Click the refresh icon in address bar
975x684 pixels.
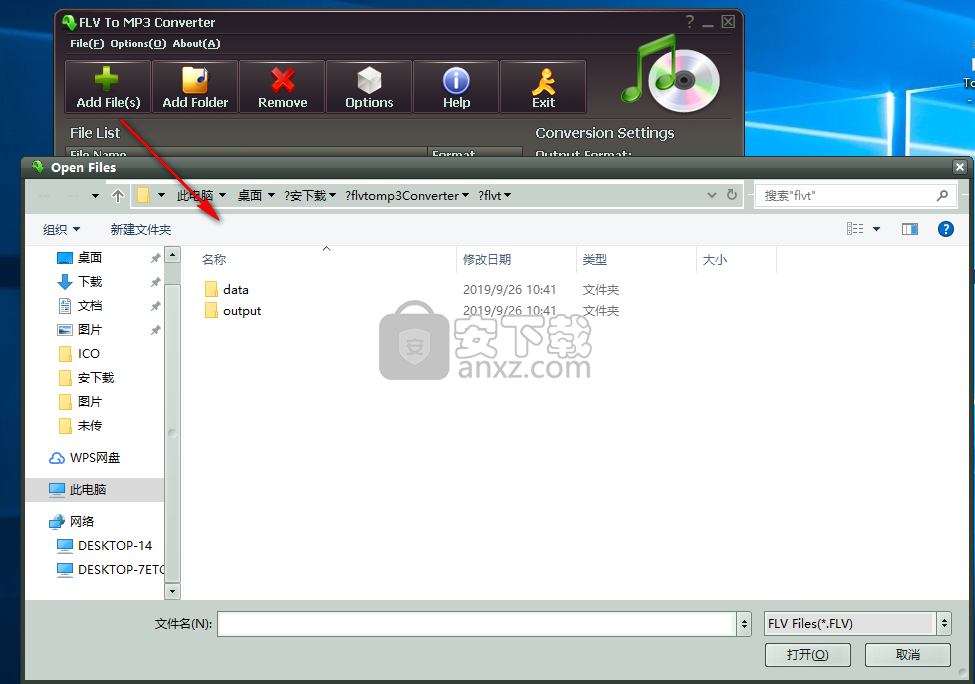coord(732,195)
